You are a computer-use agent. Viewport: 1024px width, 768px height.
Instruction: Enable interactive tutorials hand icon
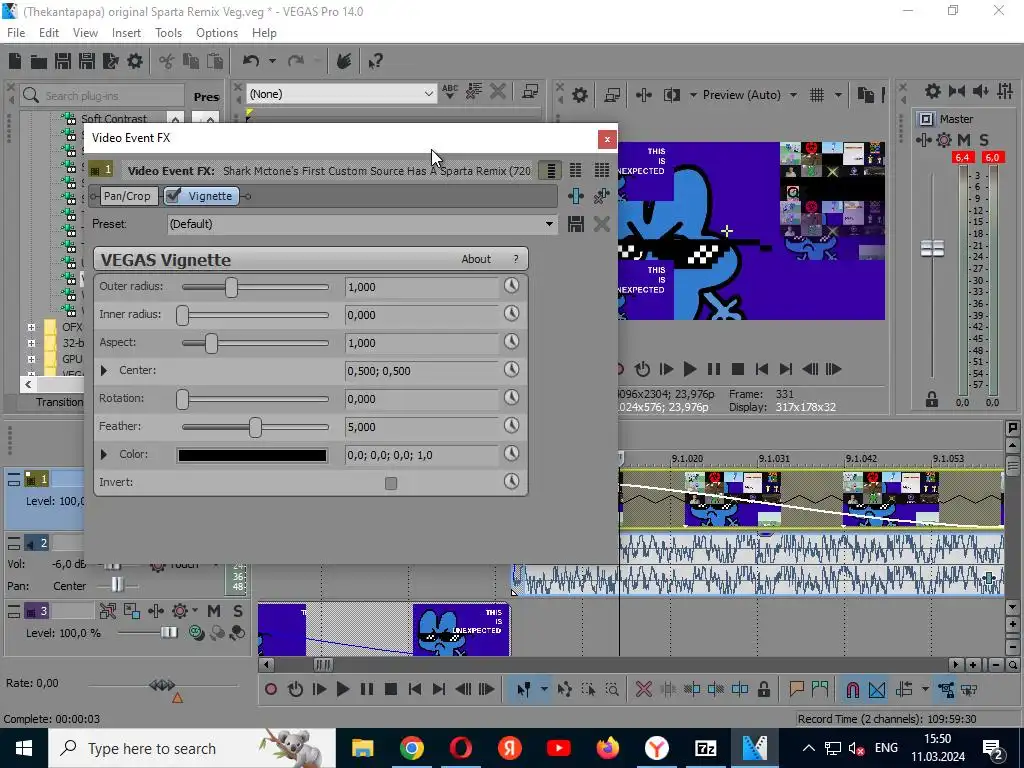pyautogui.click(x=344, y=61)
